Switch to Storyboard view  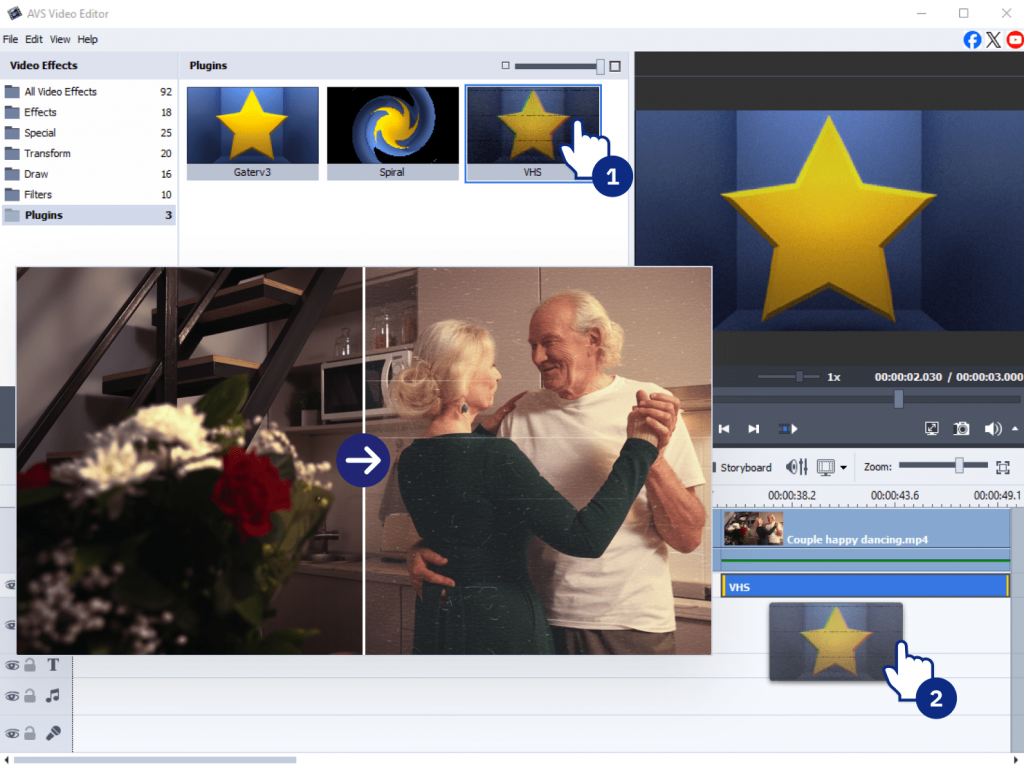tap(745, 467)
